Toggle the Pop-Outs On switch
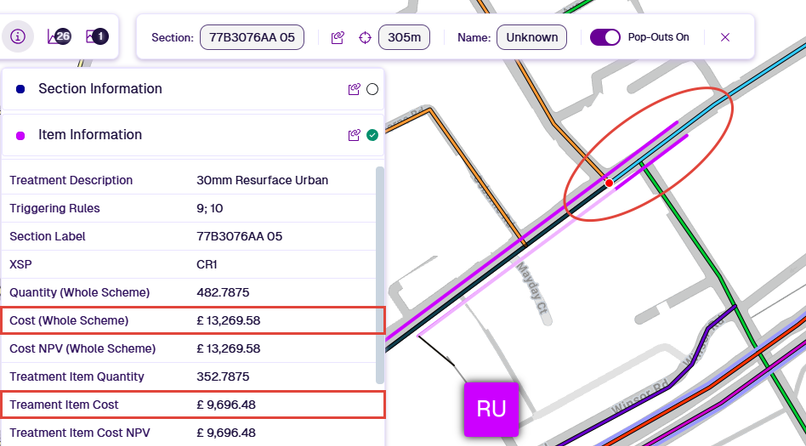 [605, 38]
